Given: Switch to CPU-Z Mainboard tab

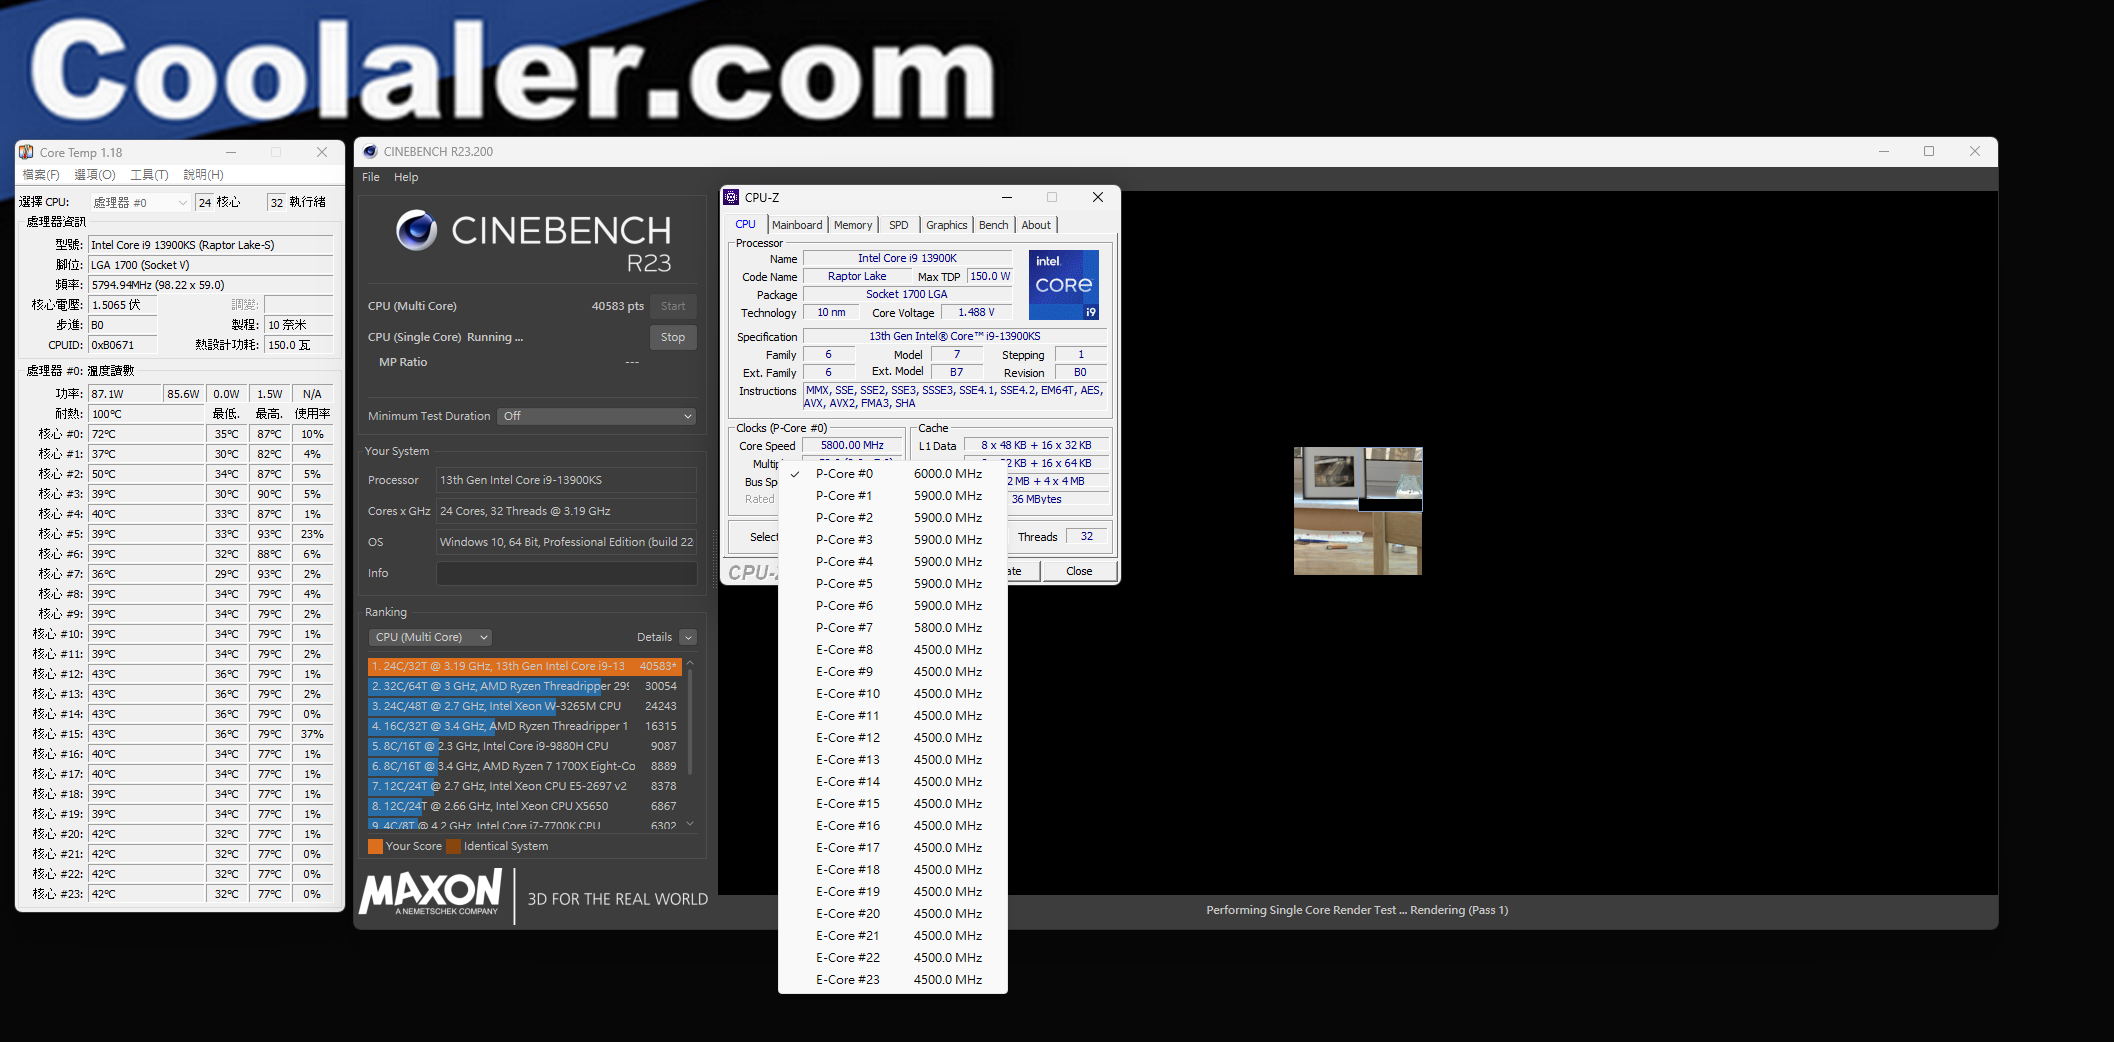Looking at the screenshot, I should tap(797, 225).
